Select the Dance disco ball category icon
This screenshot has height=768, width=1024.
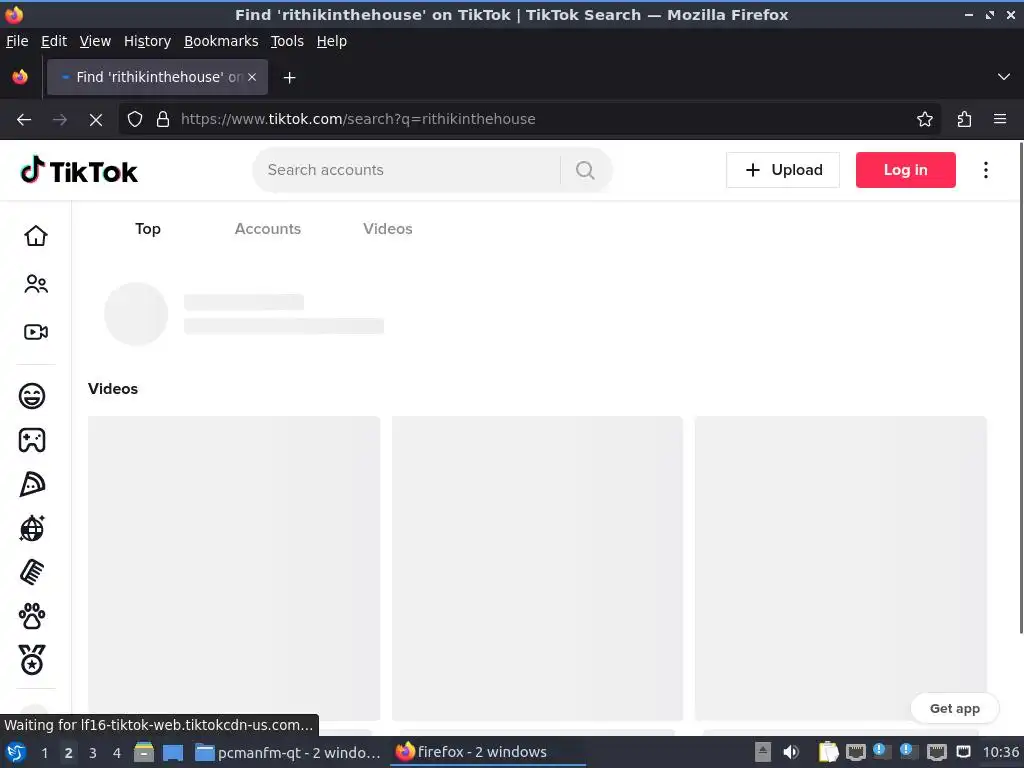32,528
